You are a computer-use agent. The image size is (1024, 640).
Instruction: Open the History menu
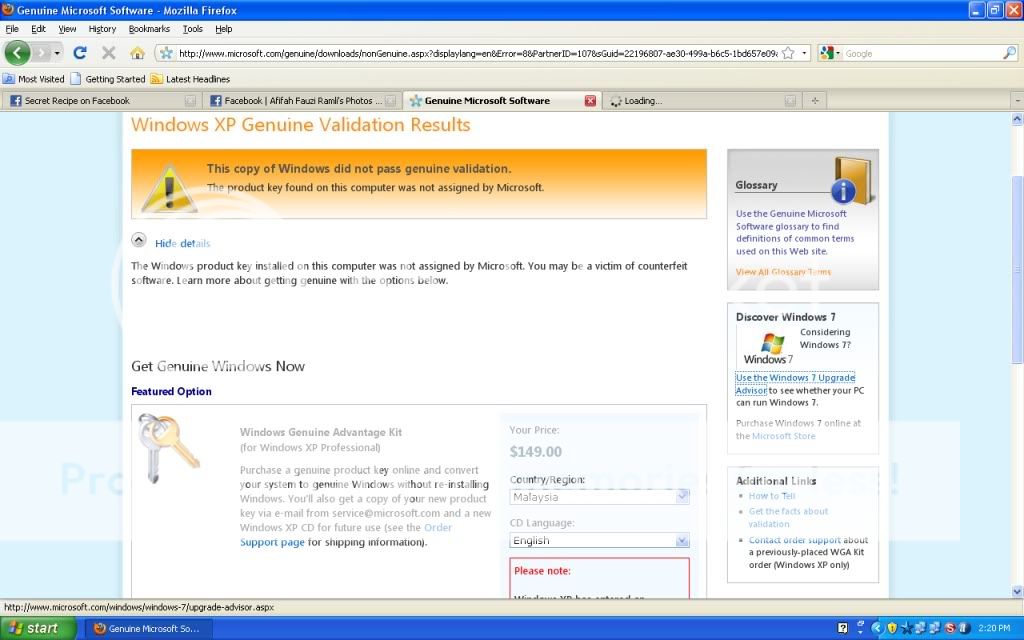coord(102,29)
